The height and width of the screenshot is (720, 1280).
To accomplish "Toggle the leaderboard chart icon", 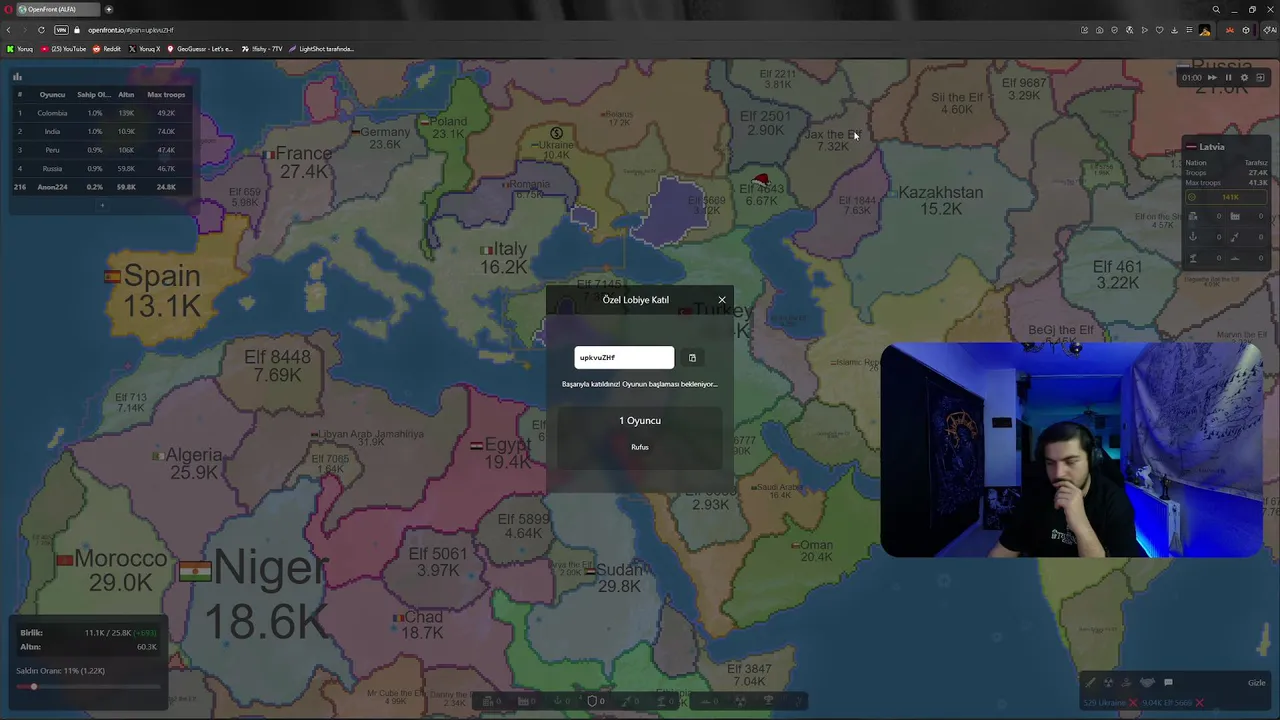I will (17, 76).
